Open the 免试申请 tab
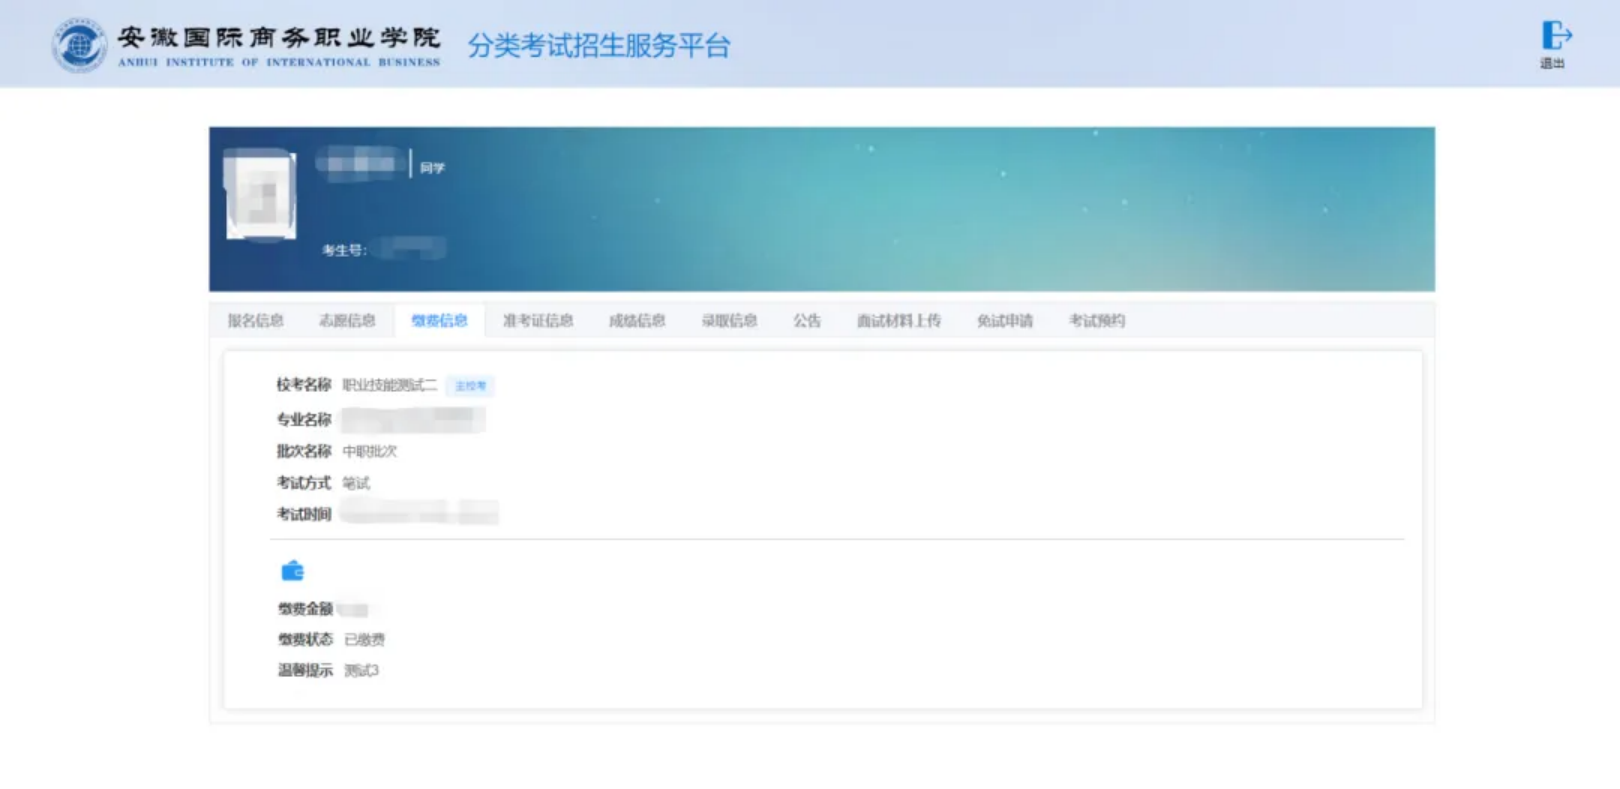 point(1005,321)
